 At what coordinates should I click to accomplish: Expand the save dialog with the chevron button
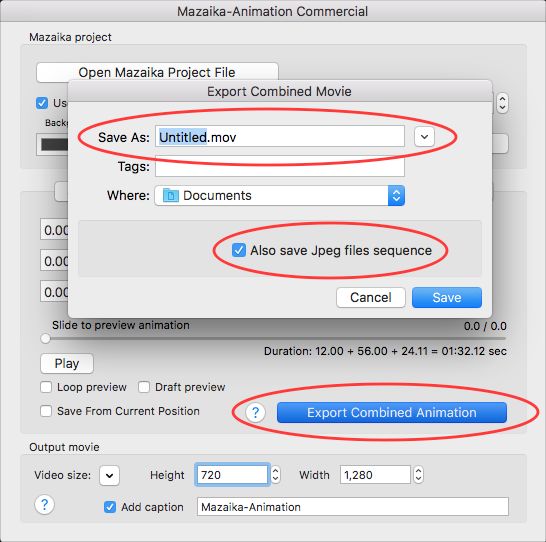(424, 137)
